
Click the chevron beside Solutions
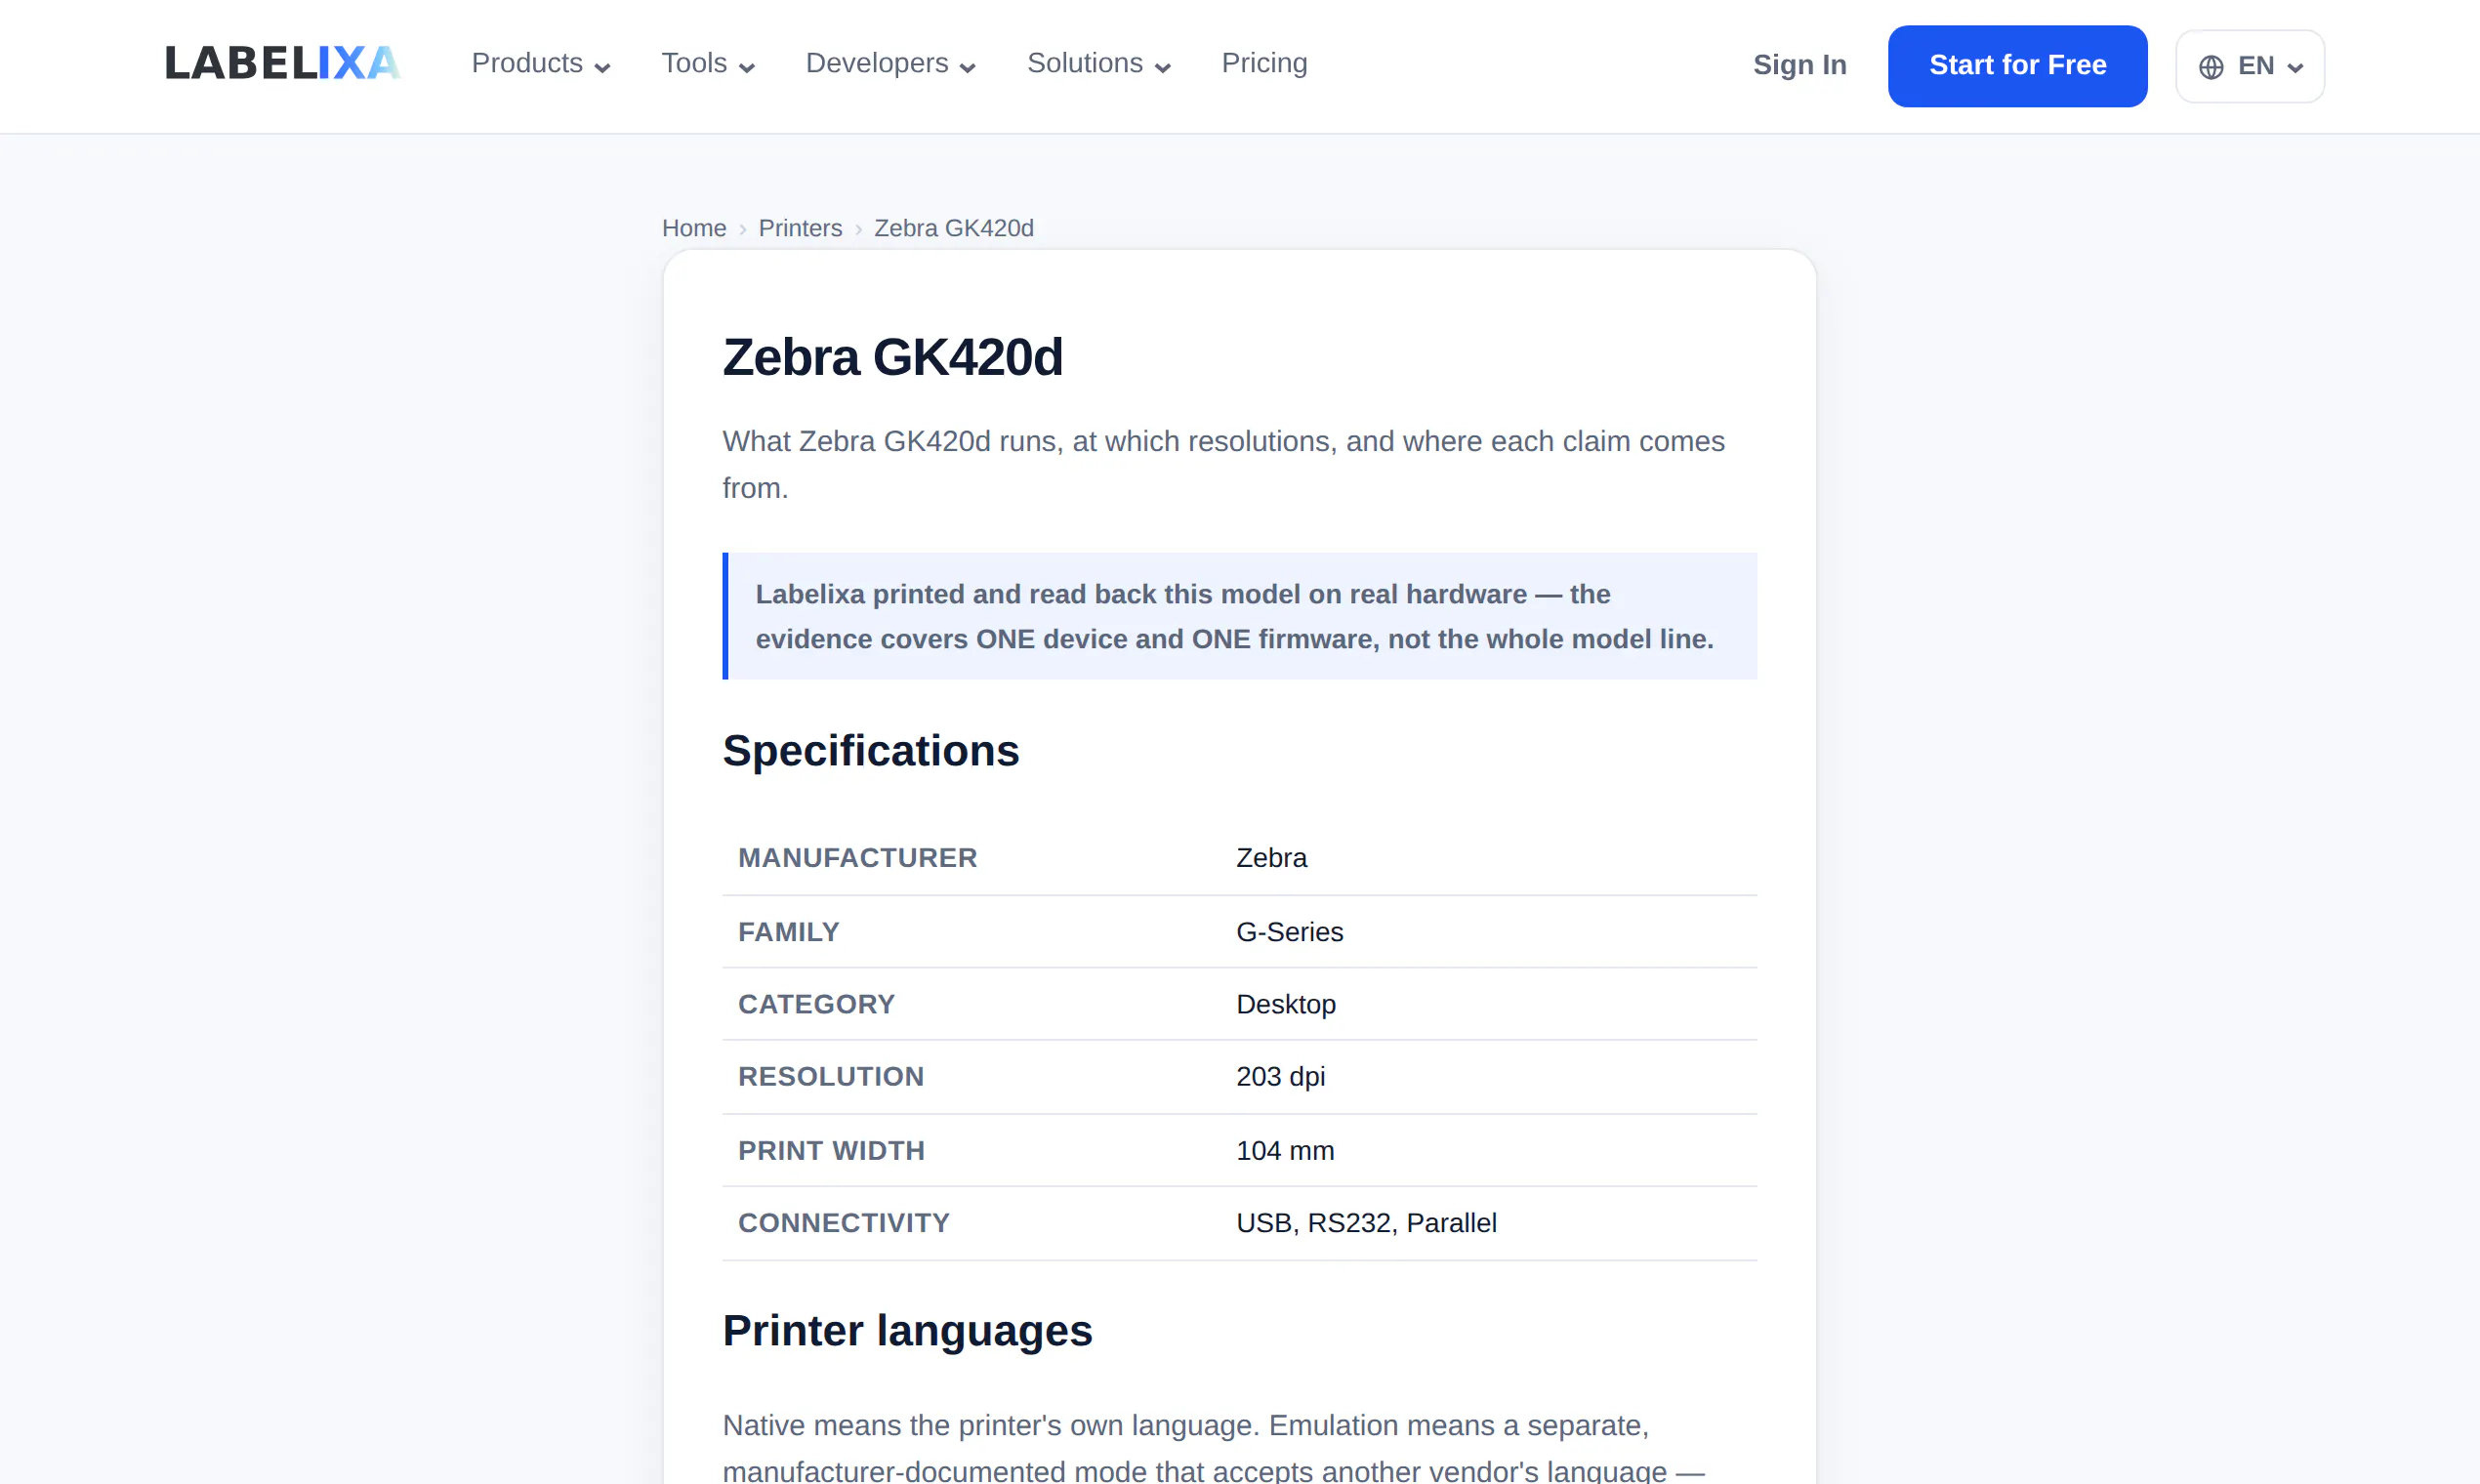[1162, 67]
